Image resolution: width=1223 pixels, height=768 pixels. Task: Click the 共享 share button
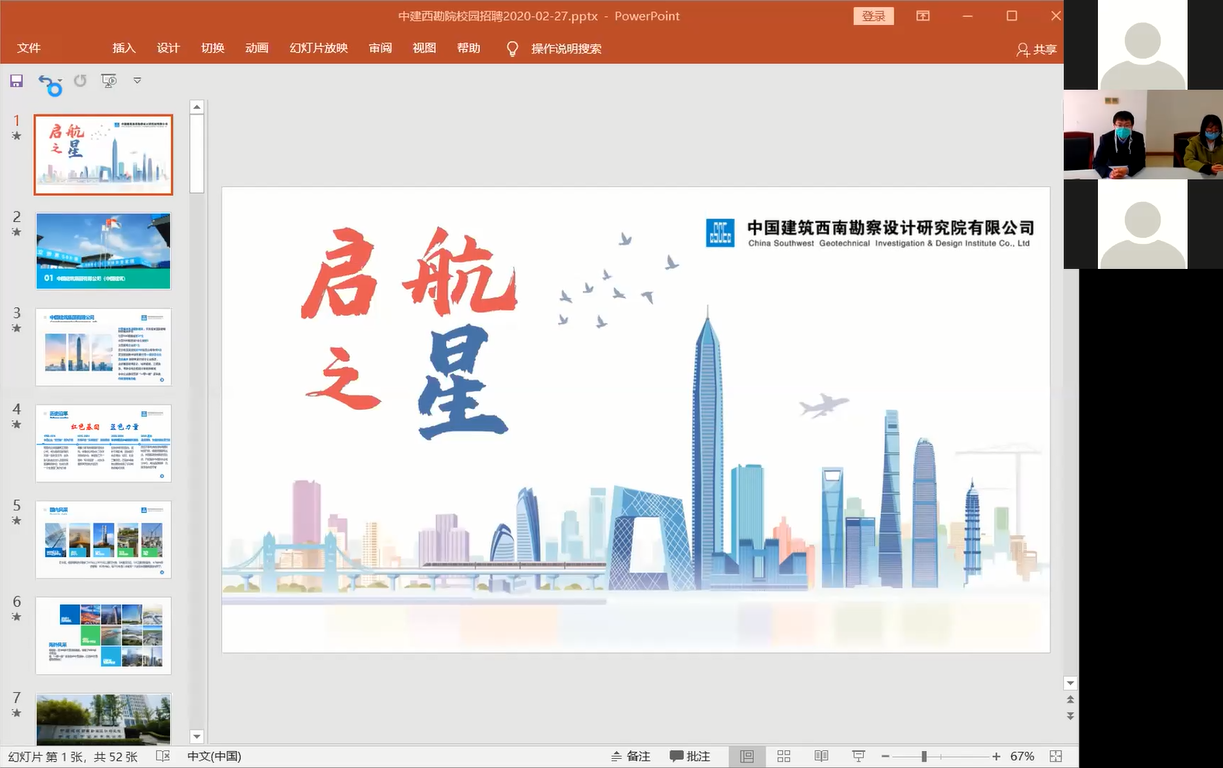point(1036,49)
